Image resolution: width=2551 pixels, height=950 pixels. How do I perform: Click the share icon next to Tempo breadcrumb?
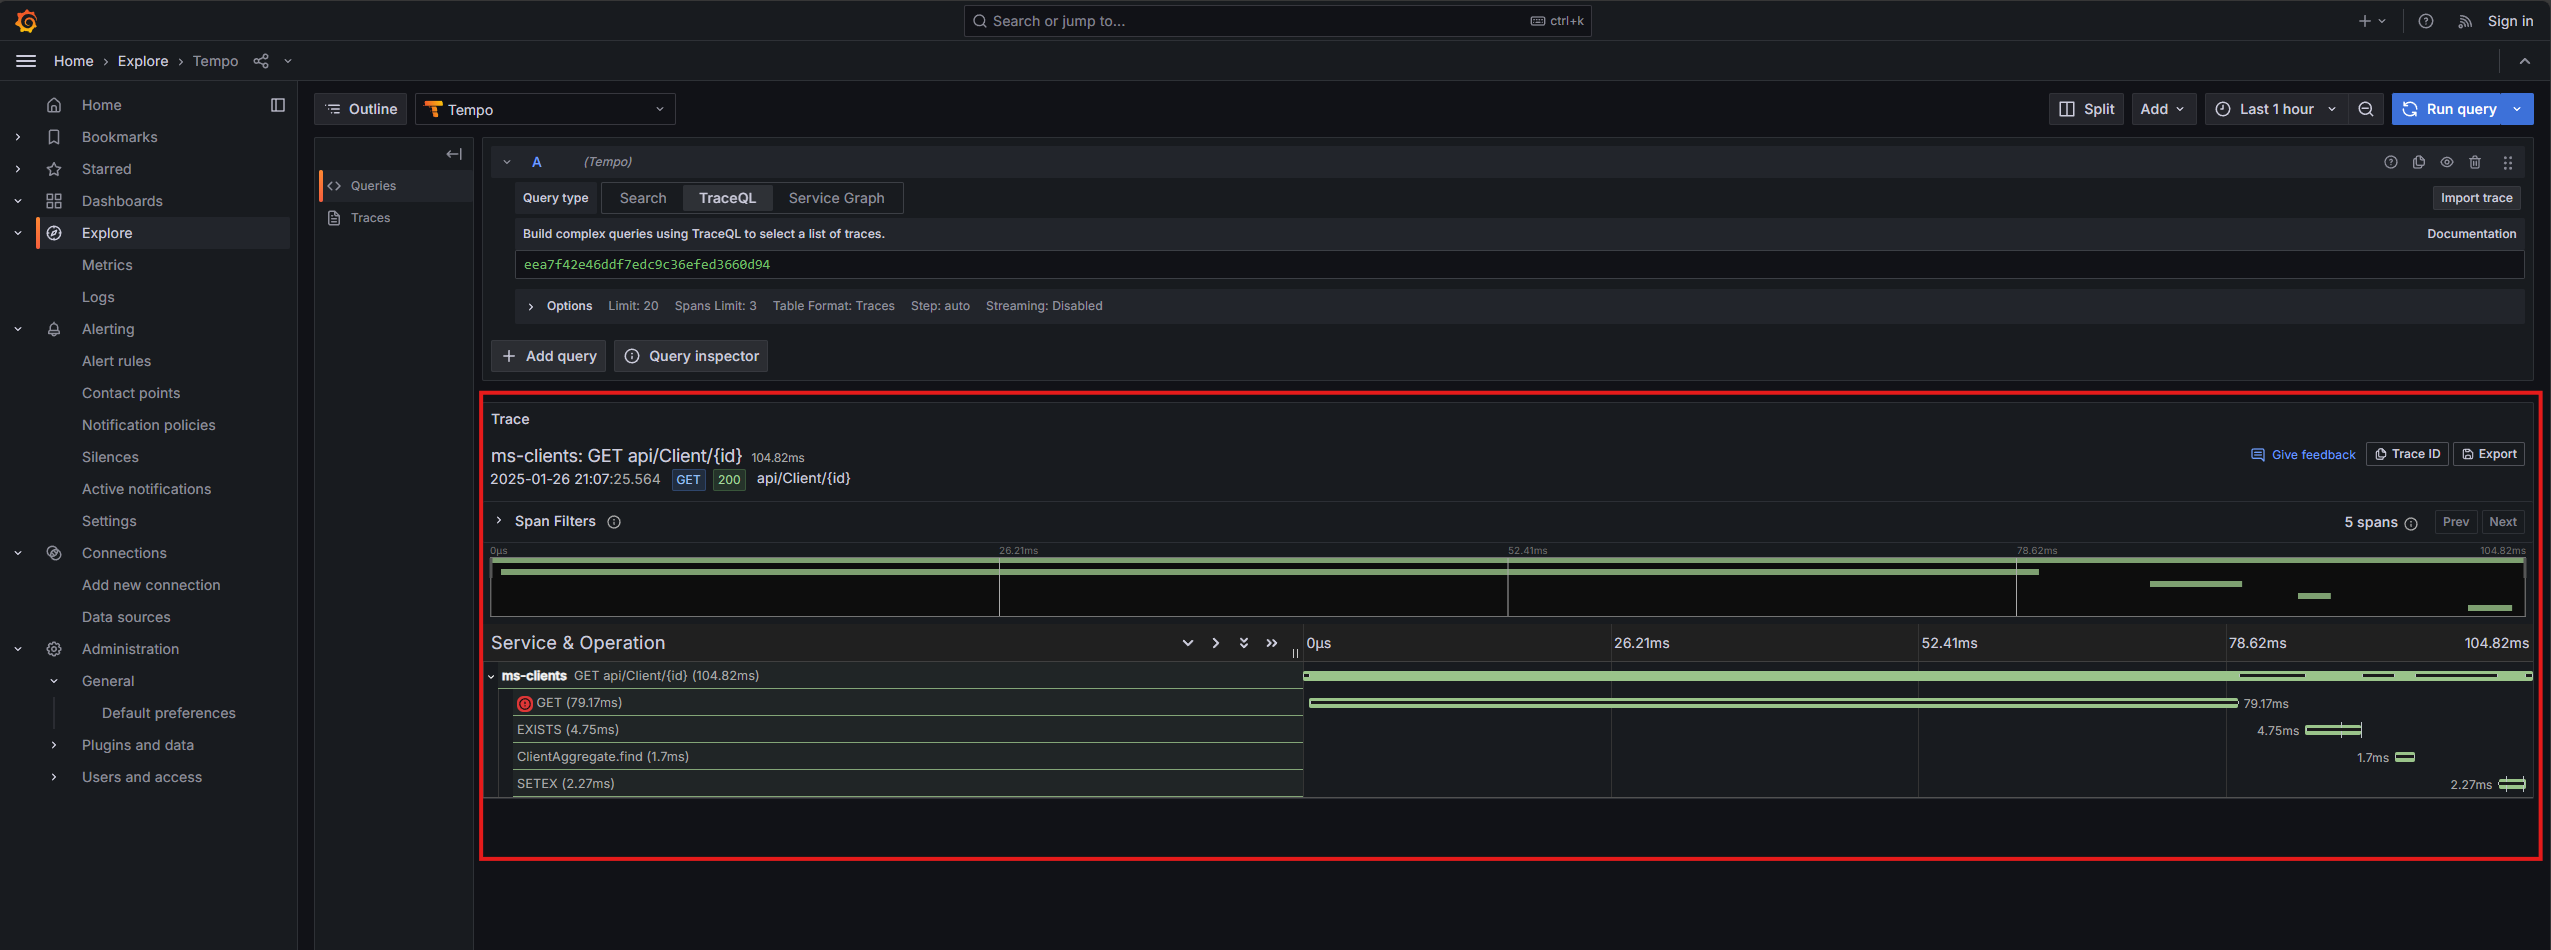[261, 61]
